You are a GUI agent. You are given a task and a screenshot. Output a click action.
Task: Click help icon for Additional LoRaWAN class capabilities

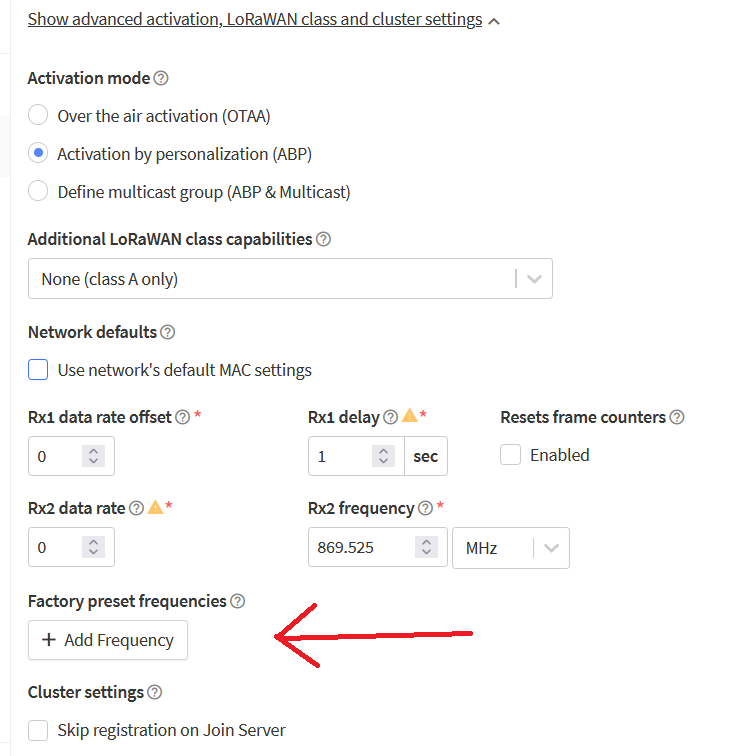coord(323,239)
